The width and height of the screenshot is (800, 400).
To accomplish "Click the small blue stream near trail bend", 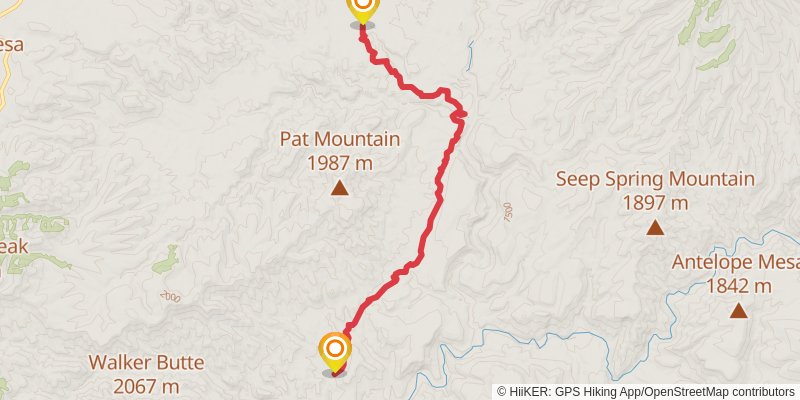I will [x=469, y=55].
